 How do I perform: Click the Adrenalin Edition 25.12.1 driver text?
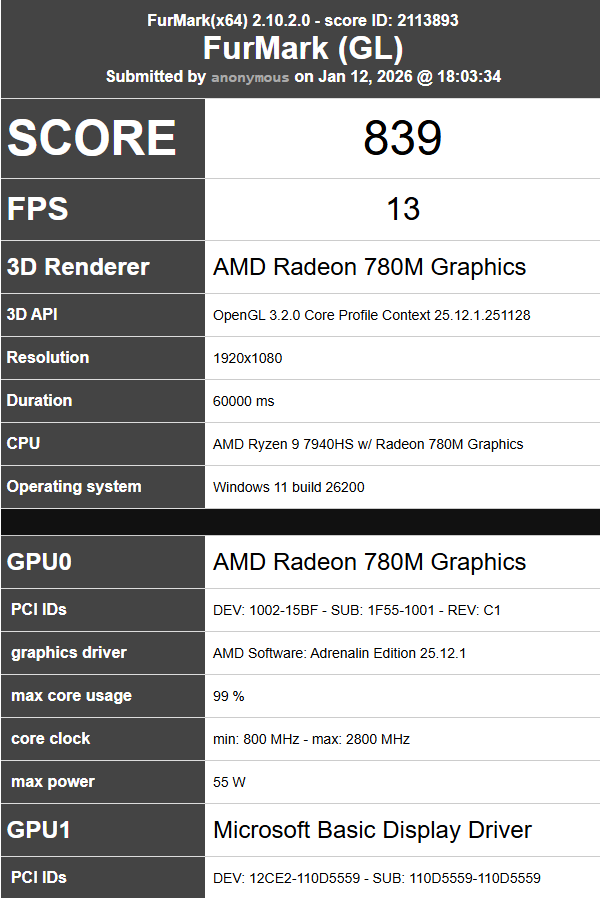[340, 653]
